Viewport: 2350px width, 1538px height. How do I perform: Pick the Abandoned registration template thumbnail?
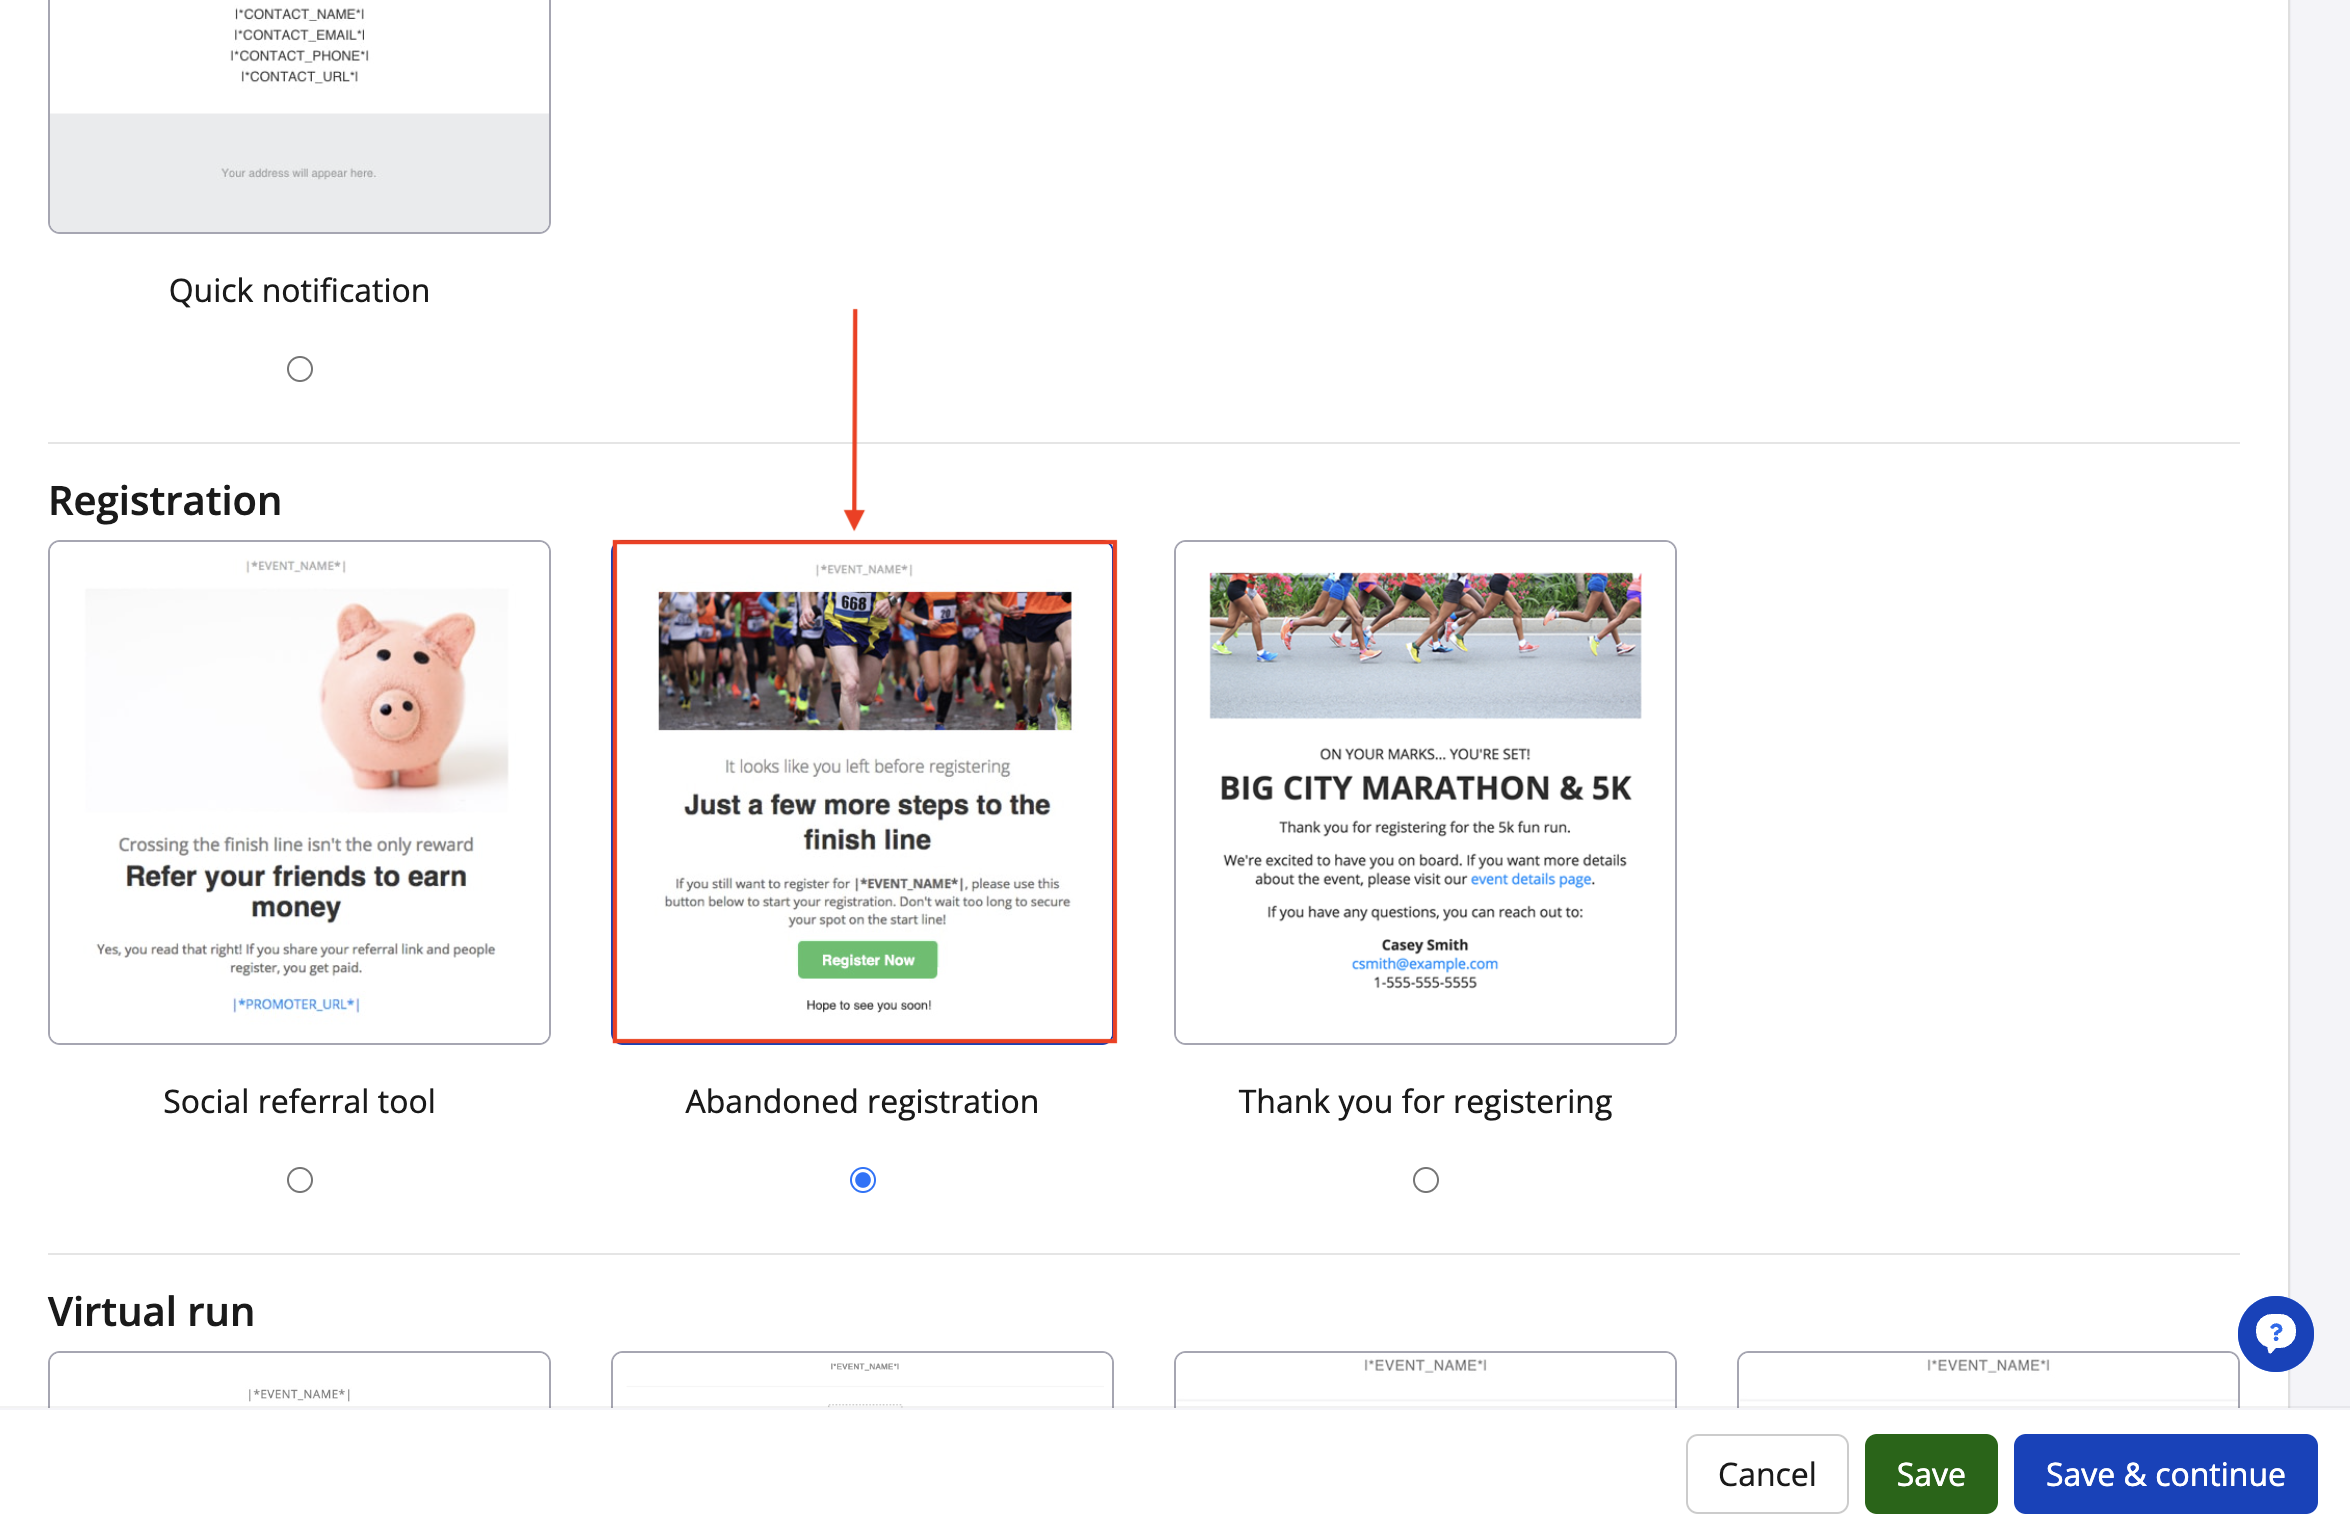(864, 792)
